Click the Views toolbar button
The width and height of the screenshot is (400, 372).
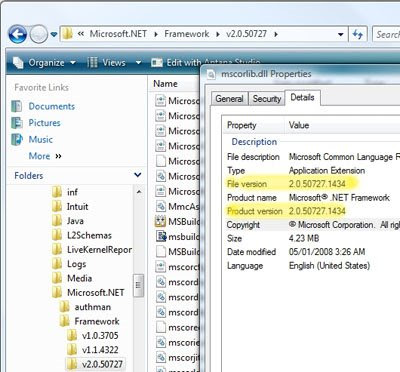tap(106, 62)
